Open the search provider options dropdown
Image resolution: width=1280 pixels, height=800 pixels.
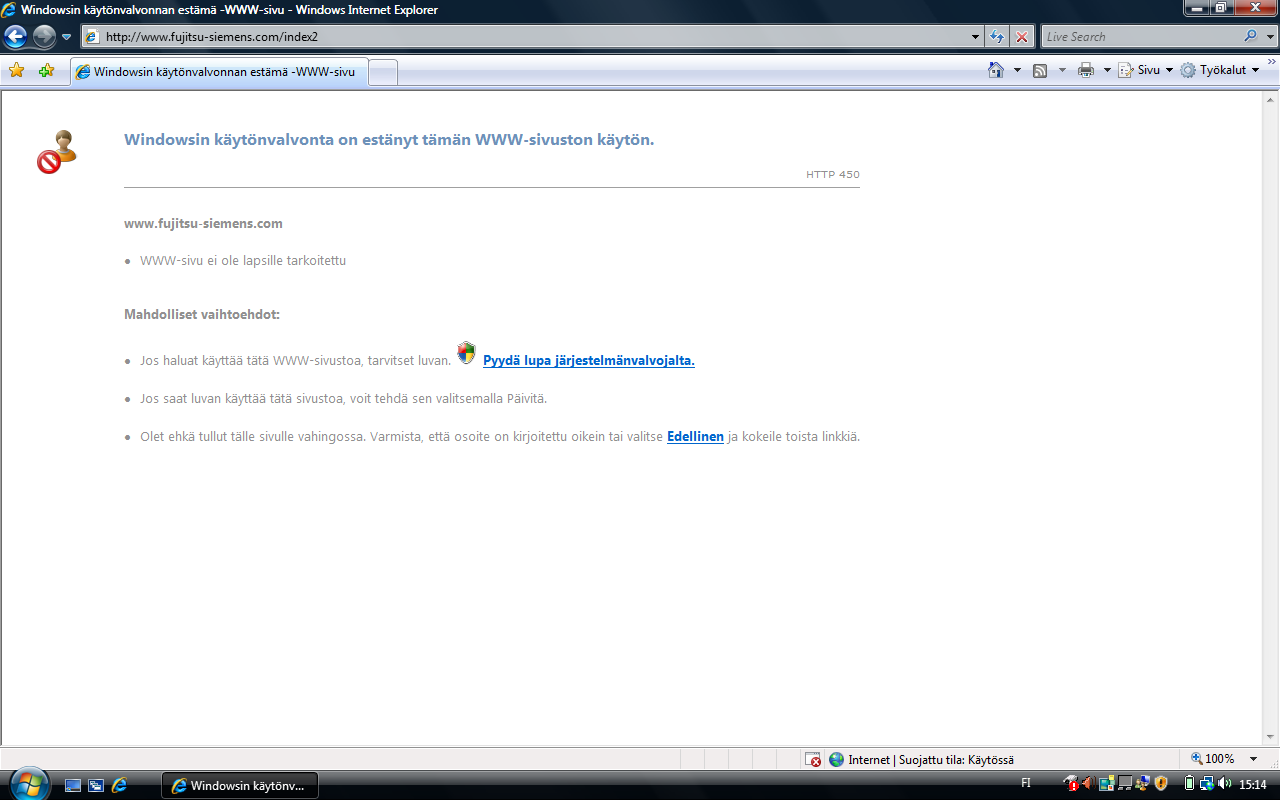pos(1270,37)
